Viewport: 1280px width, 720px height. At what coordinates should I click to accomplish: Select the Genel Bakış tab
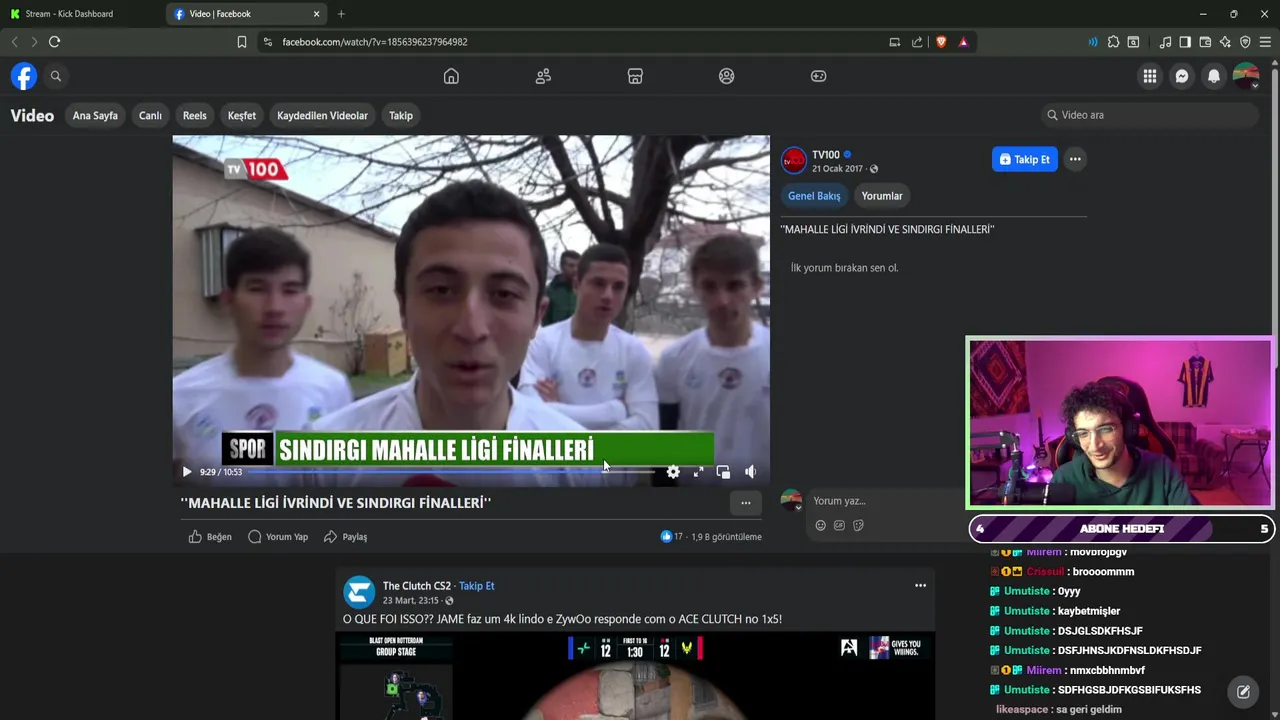pos(814,196)
